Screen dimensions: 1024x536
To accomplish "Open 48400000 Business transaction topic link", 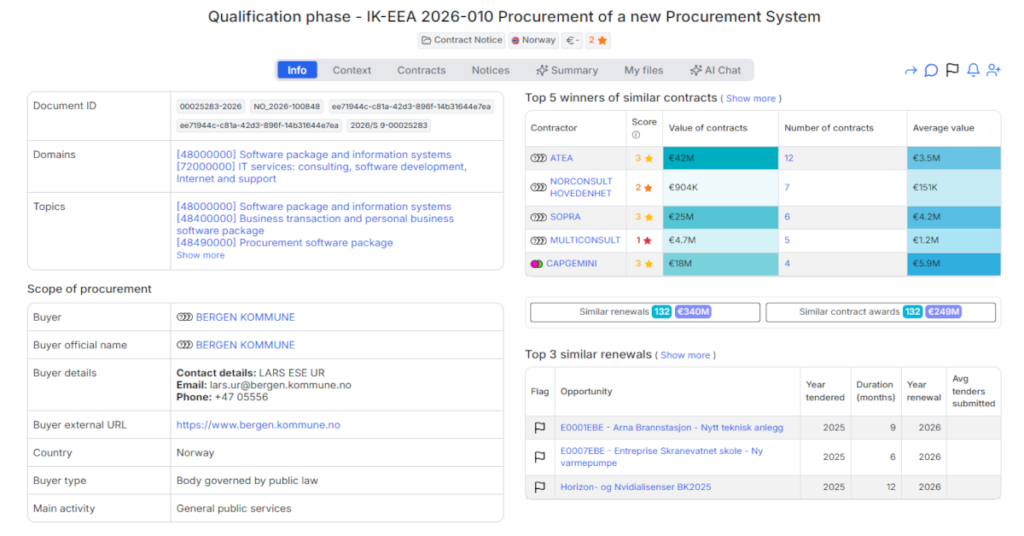I will tap(315, 225).
